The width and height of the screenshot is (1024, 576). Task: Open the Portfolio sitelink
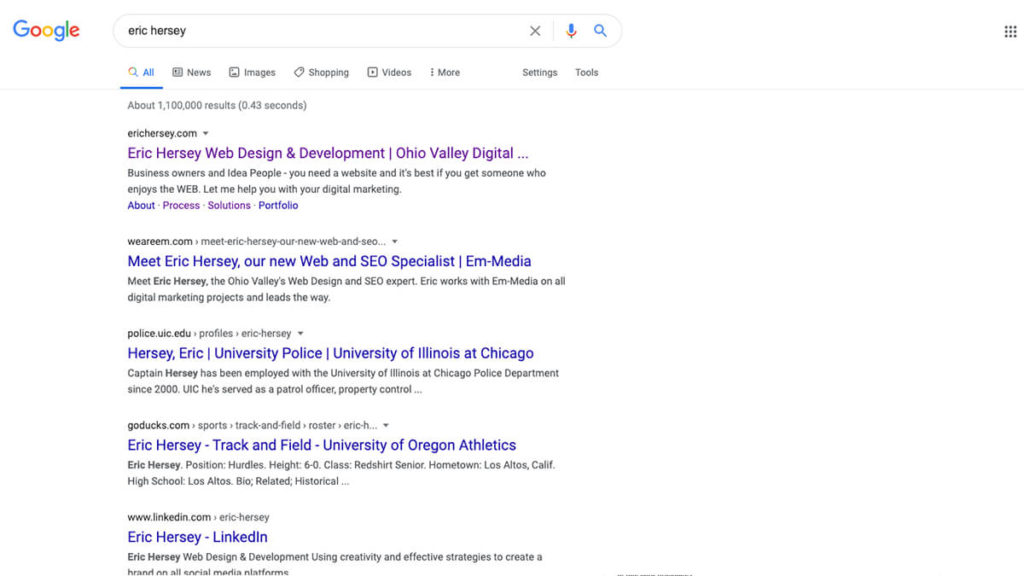coord(278,205)
